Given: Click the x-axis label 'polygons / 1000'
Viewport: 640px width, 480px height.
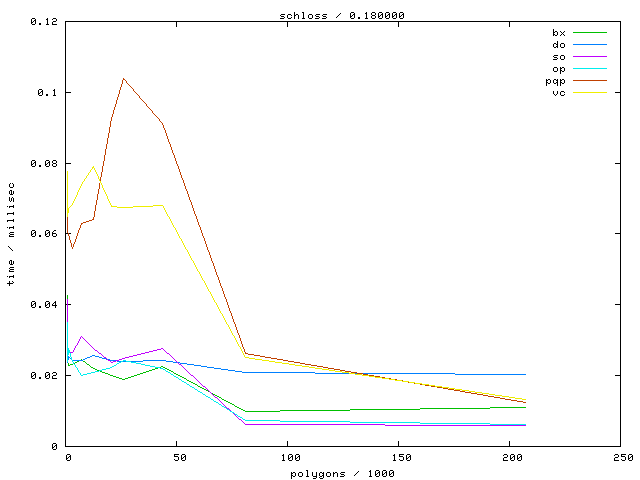Looking at the screenshot, I should (343, 471).
